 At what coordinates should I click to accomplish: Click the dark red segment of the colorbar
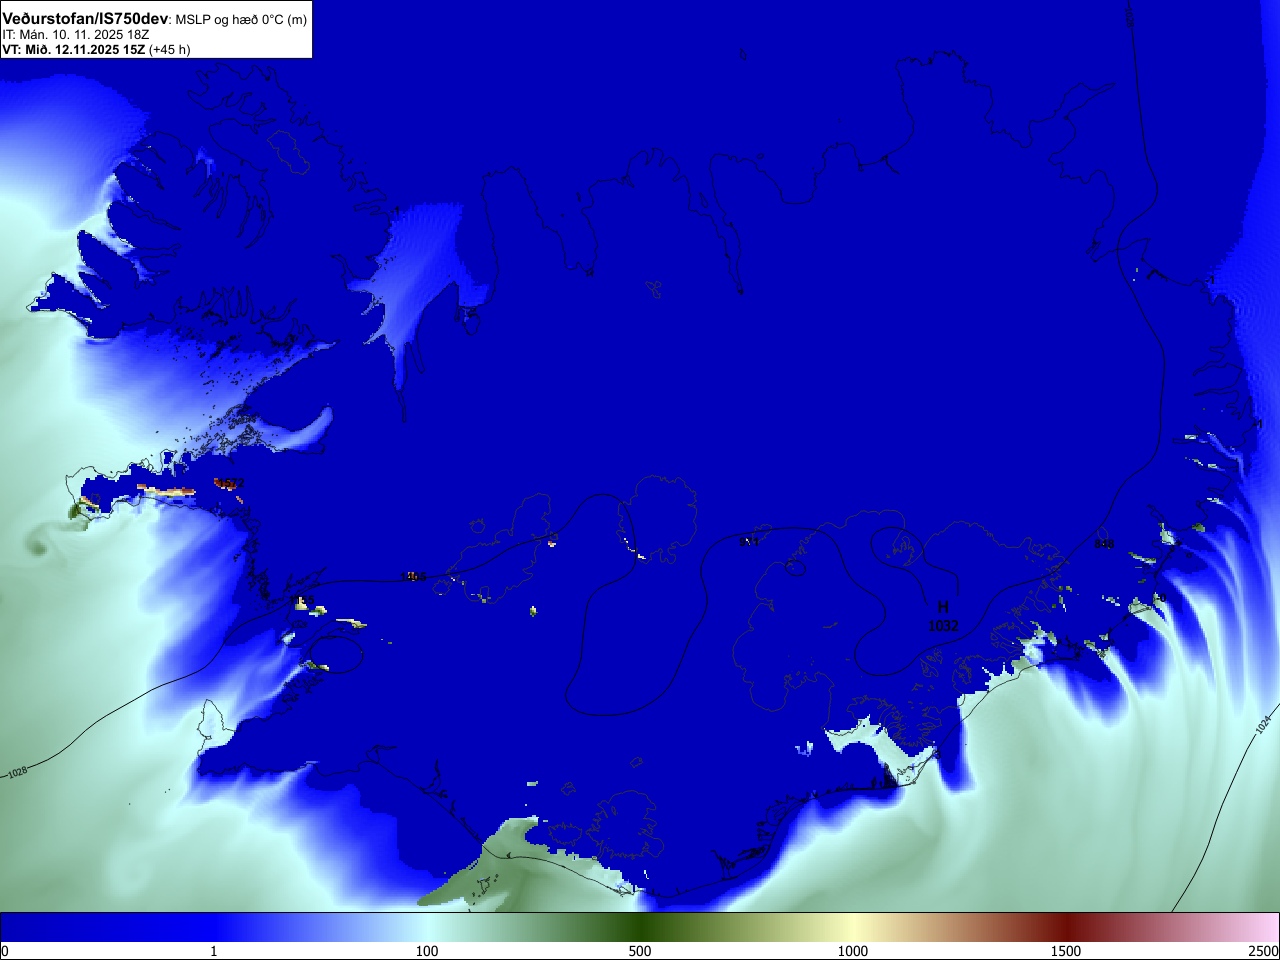coord(1068,927)
